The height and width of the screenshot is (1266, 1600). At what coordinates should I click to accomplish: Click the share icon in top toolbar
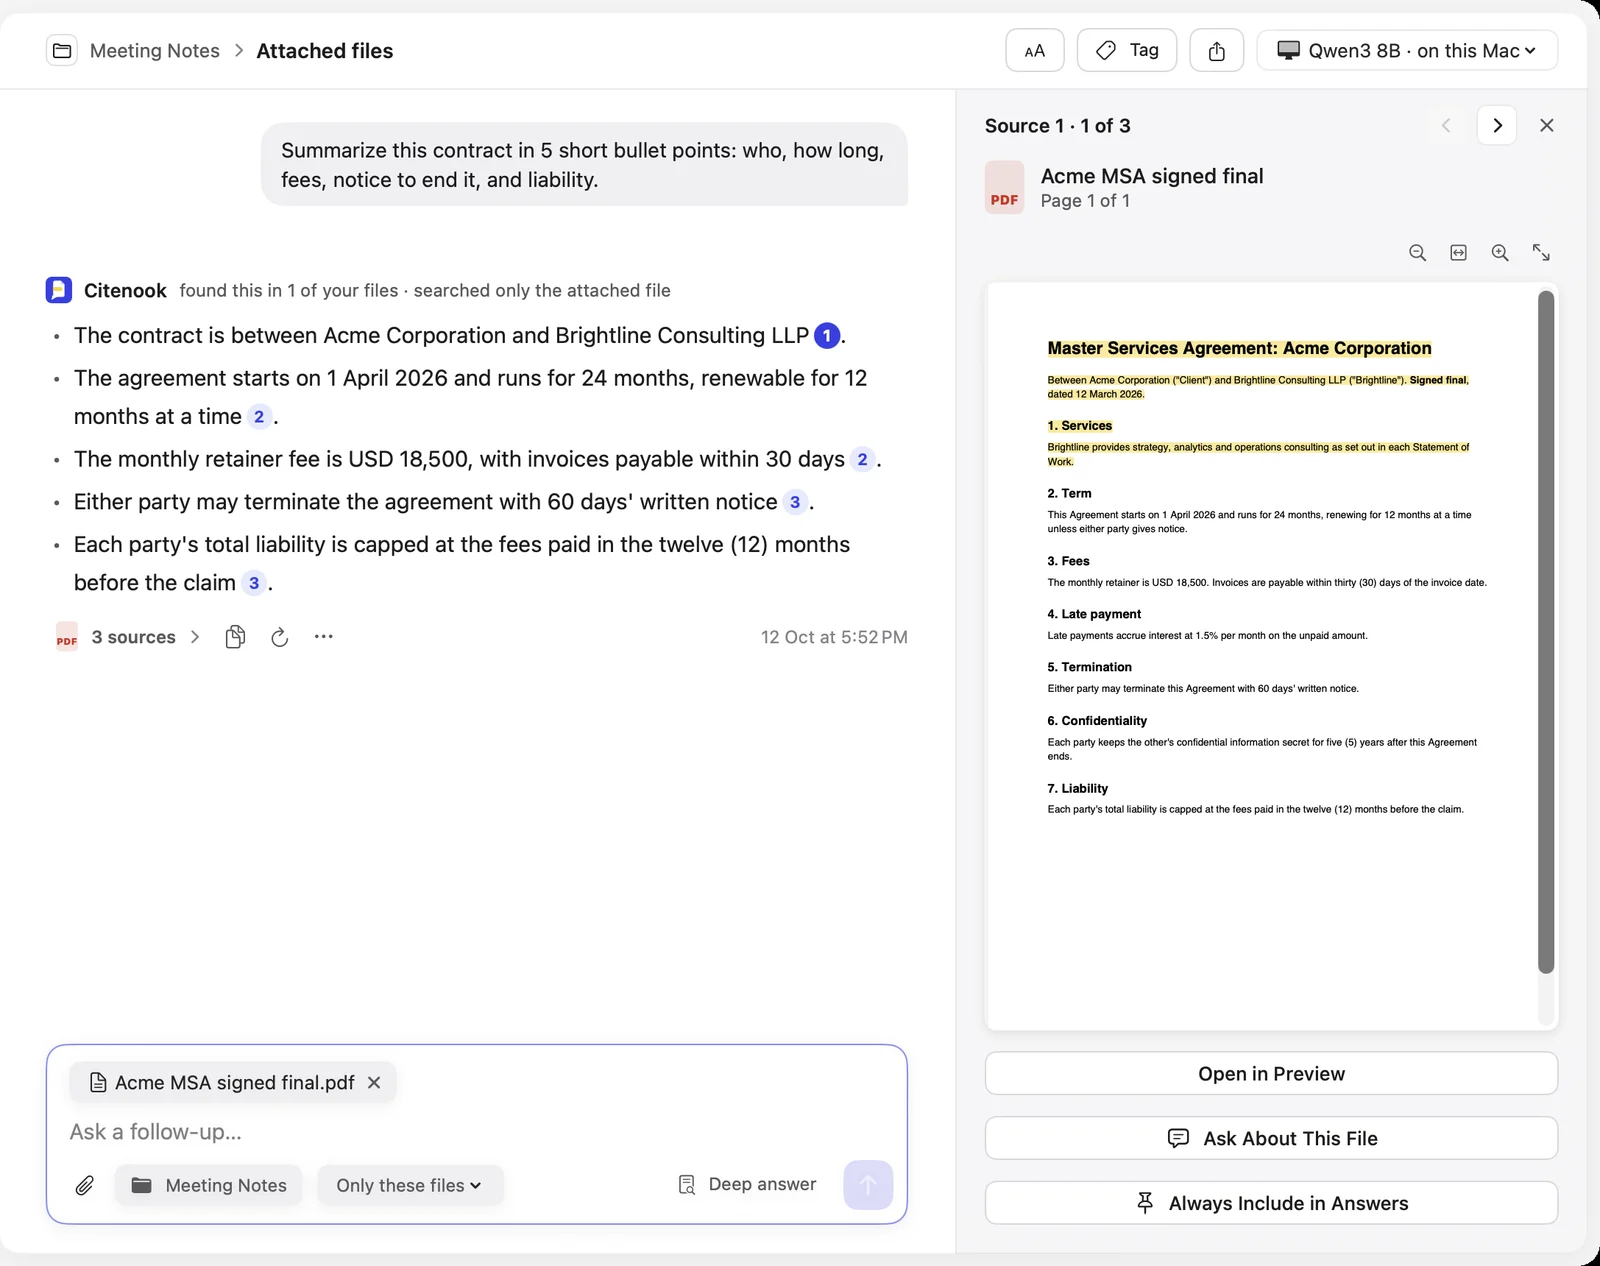pyautogui.click(x=1216, y=50)
